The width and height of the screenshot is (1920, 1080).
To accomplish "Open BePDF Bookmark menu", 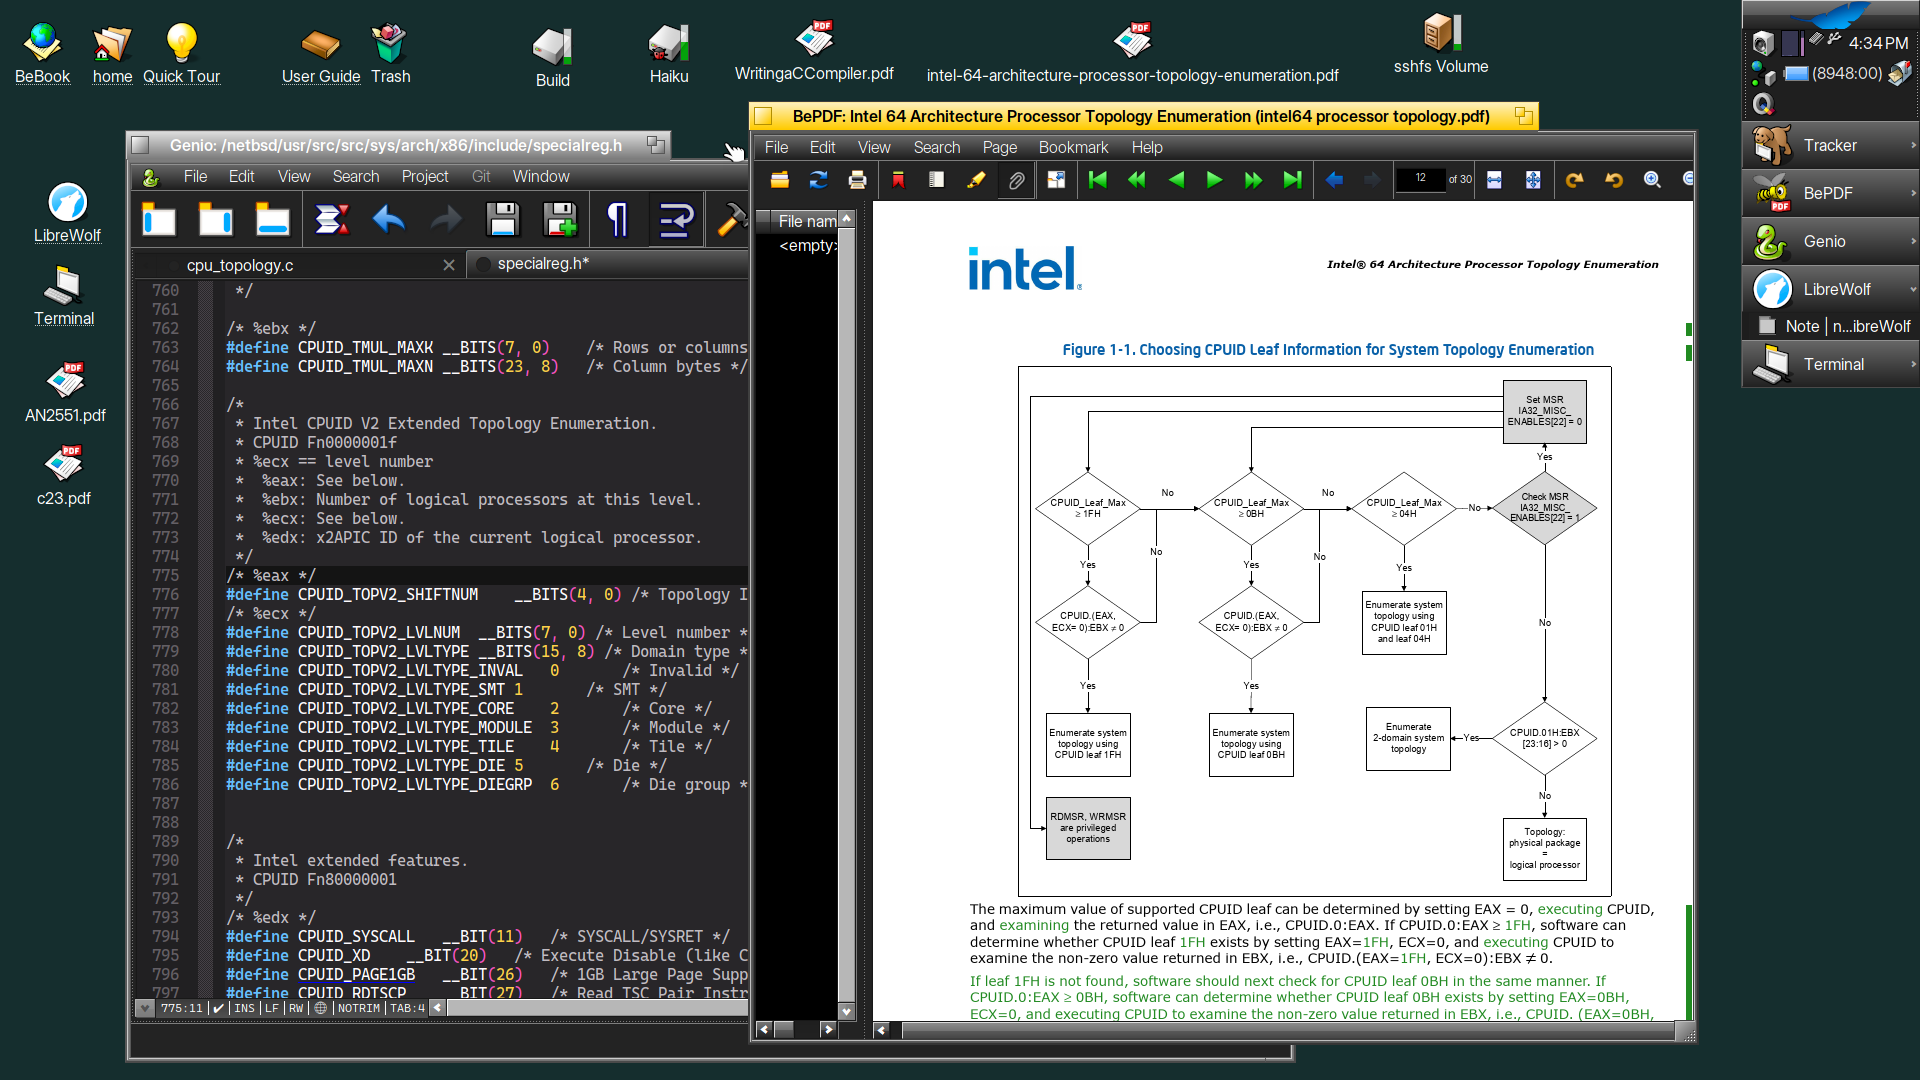I will [x=1073, y=147].
